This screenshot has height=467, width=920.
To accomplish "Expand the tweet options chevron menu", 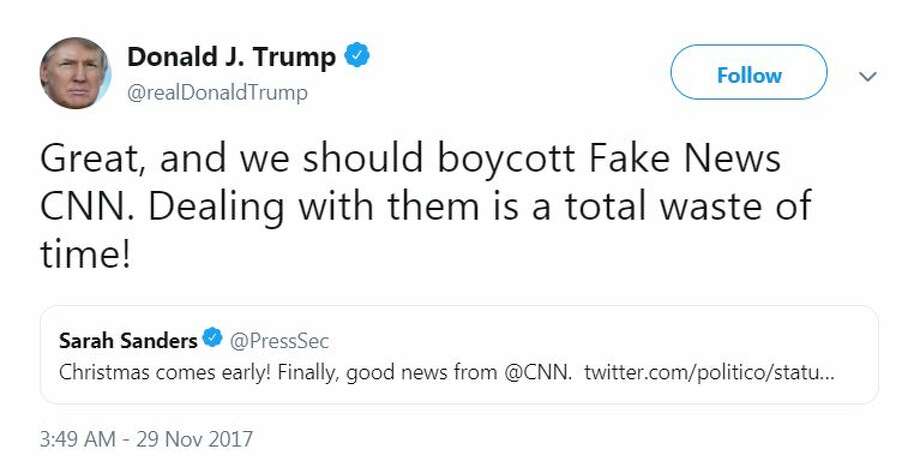I will coord(867,76).
